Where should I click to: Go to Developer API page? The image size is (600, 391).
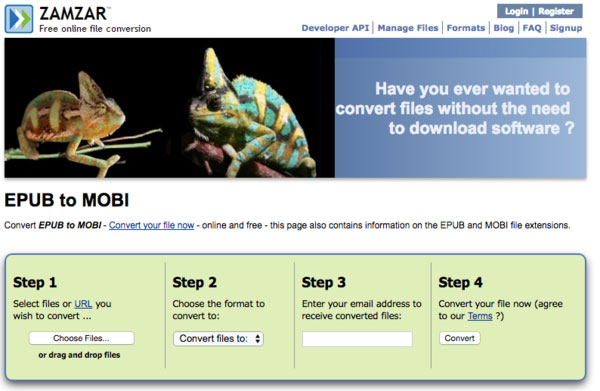tap(335, 28)
